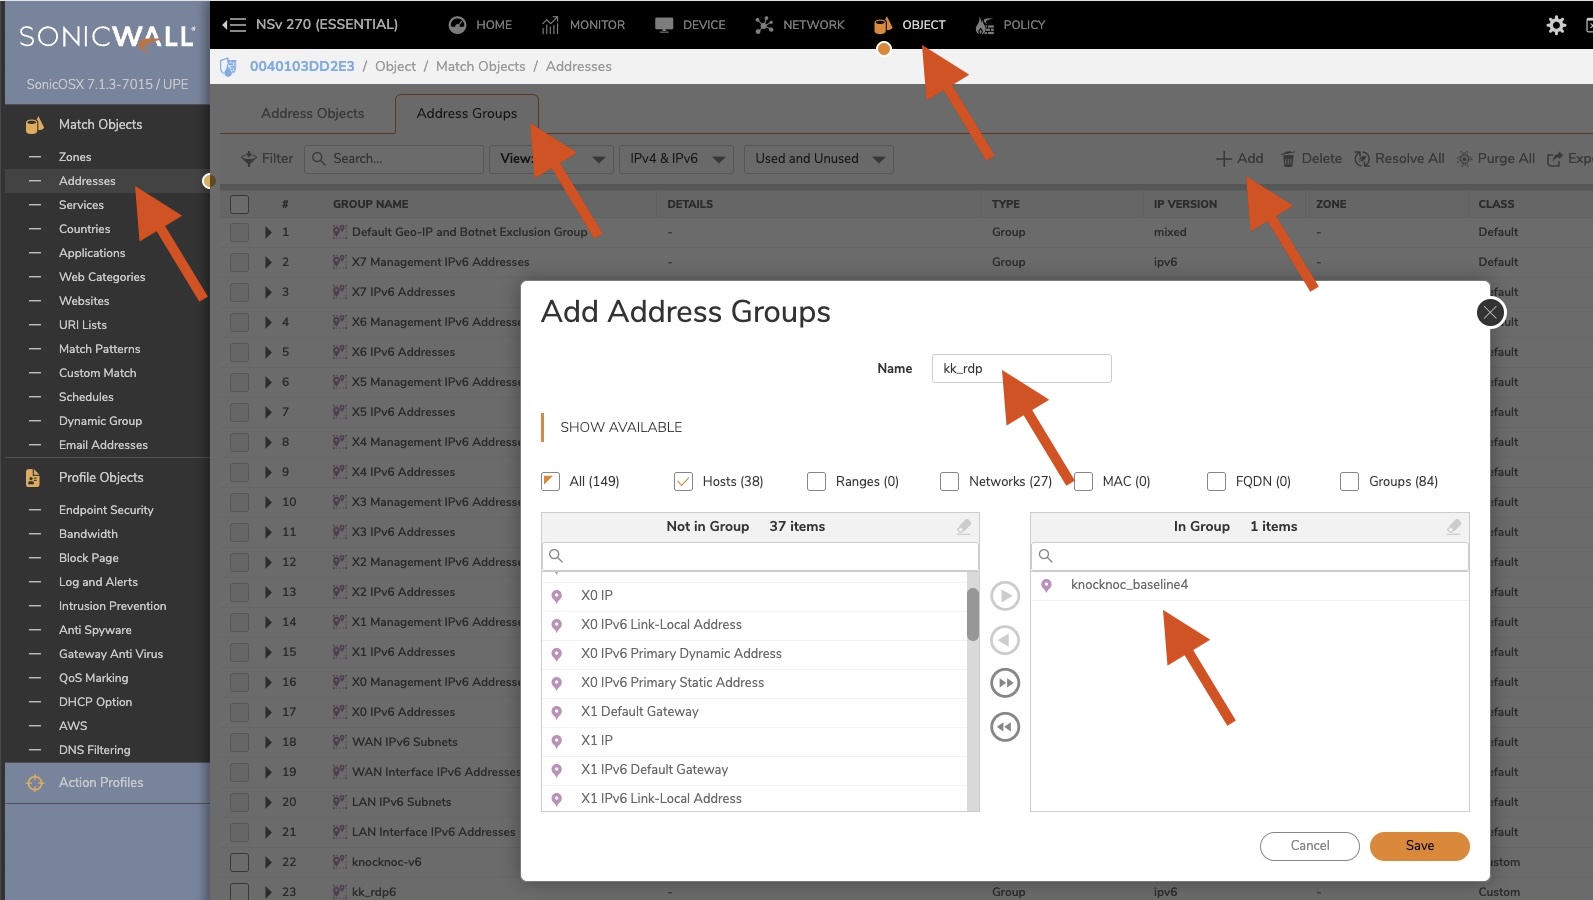
Task: Click the add-selected right arrow button
Action: [x=1005, y=596]
